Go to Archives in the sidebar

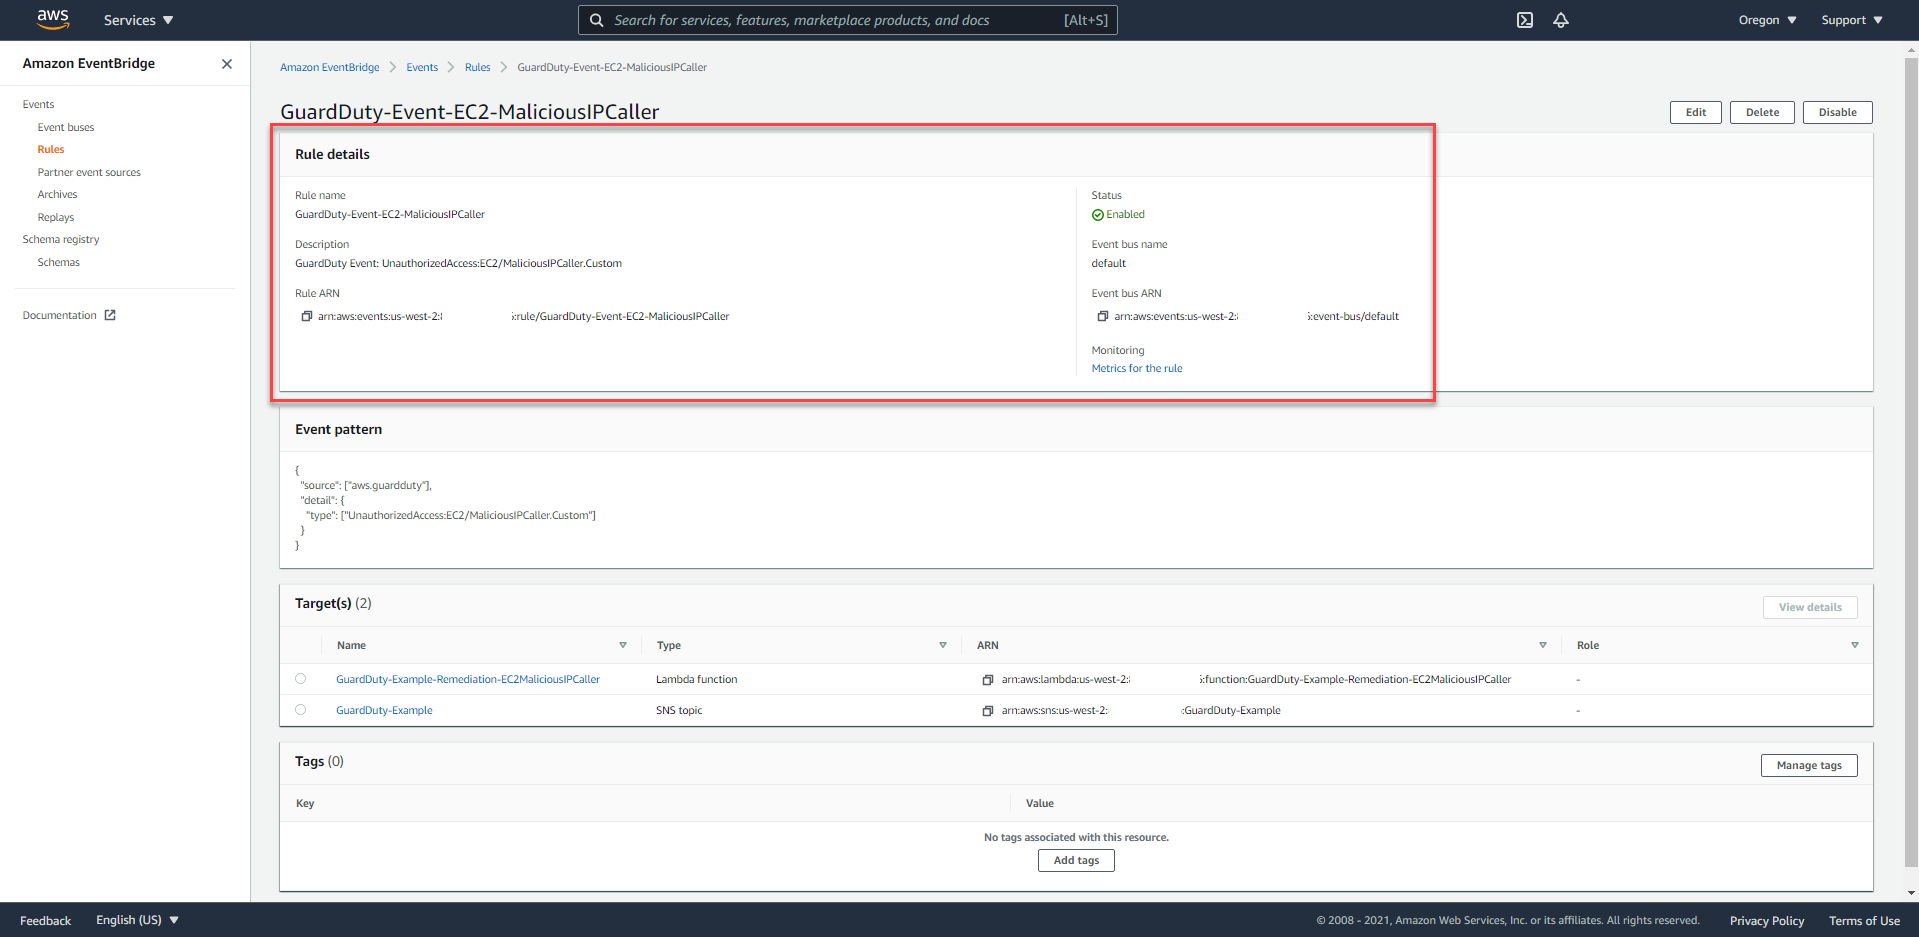[x=57, y=195]
